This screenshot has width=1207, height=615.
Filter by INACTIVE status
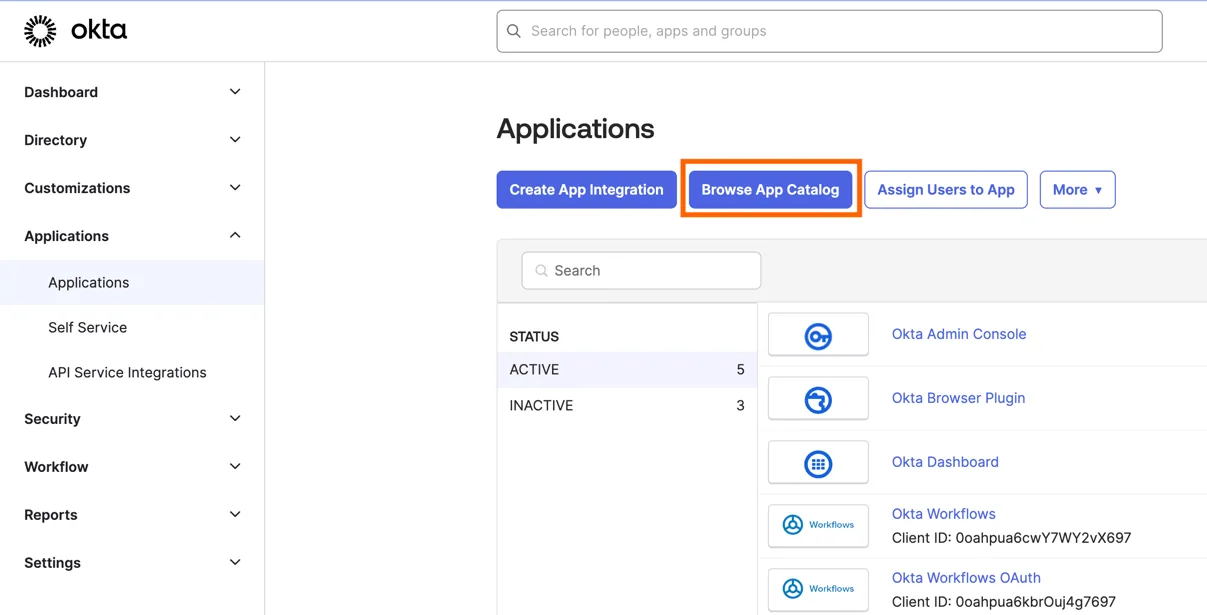pyautogui.click(x=627, y=406)
